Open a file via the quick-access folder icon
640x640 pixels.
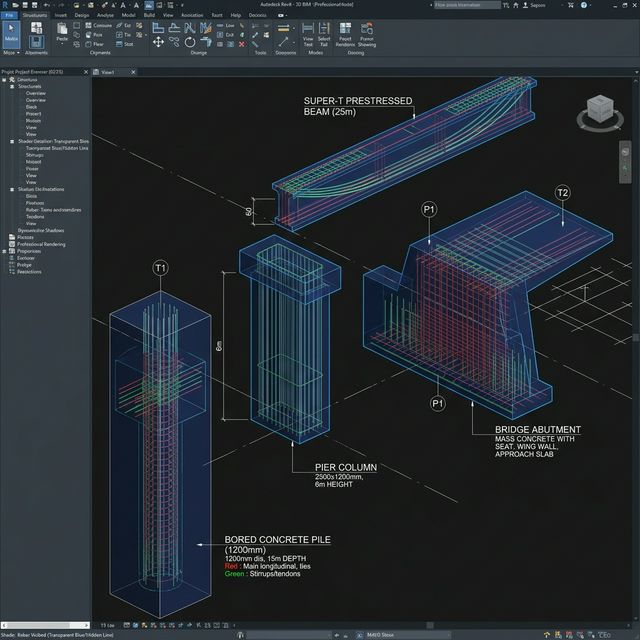tap(16, 5)
